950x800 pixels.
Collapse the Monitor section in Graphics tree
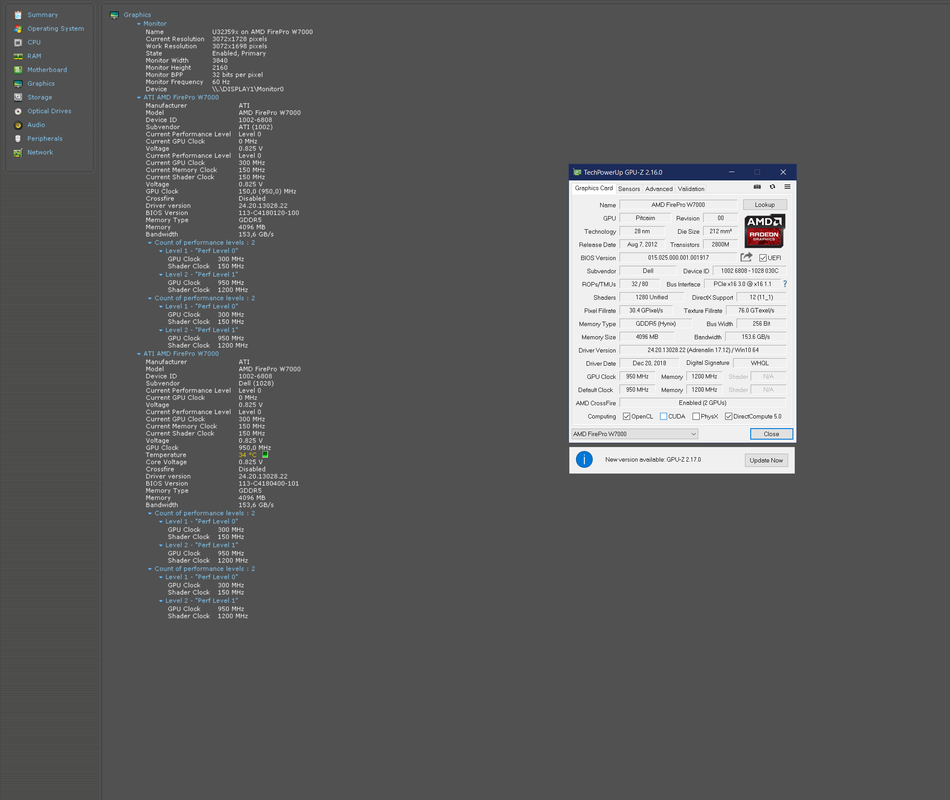point(139,24)
